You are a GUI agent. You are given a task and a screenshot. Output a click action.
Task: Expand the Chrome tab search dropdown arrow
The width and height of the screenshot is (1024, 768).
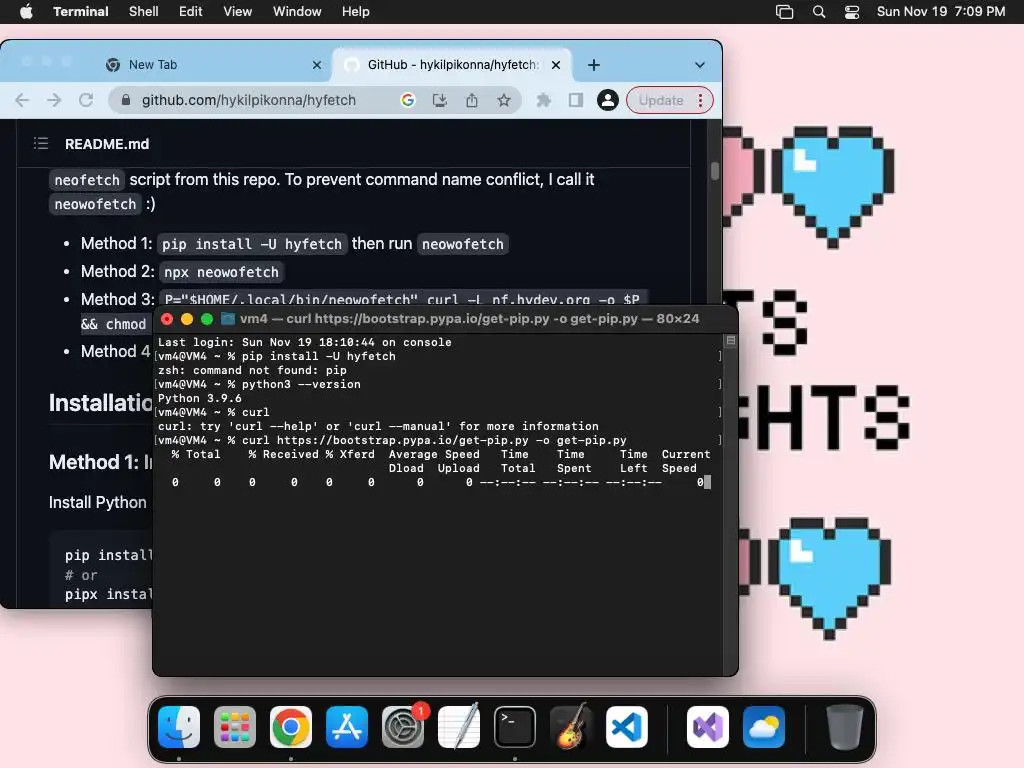tap(700, 65)
